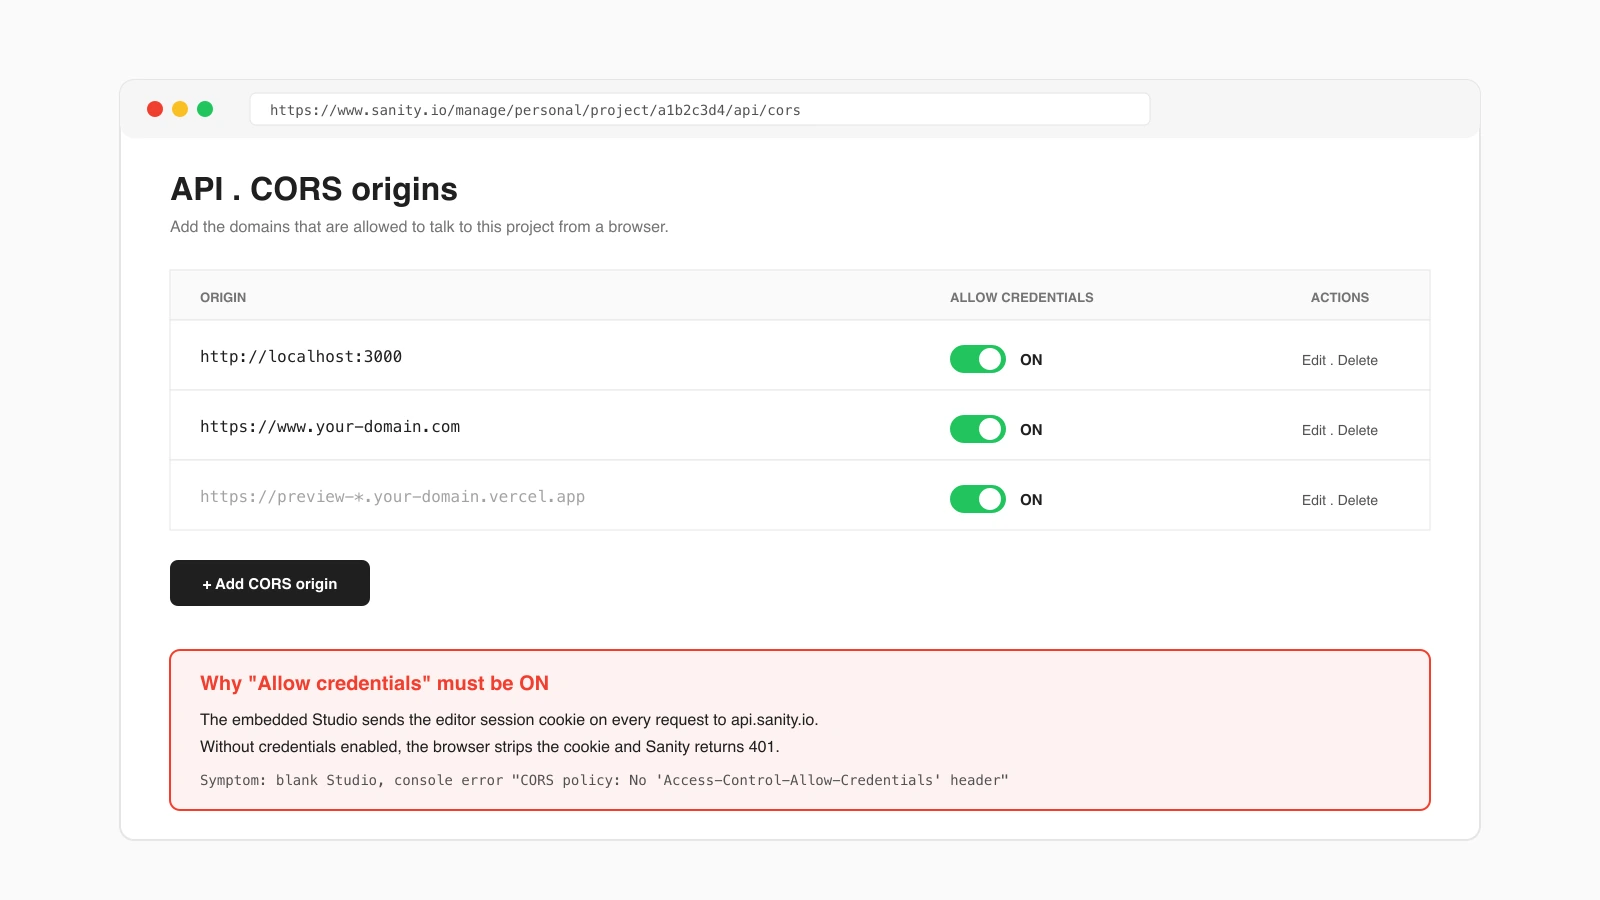Viewport: 1600px width, 900px height.
Task: Select the https://preview-*.your-domain.vercel.app origin text
Action: click(392, 496)
